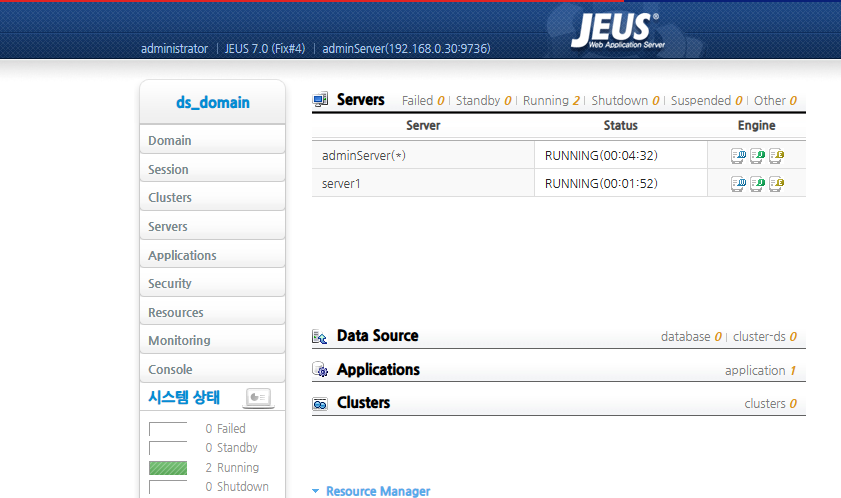Click the 0 Standby system status text
Screen dimensions: 841x498
[x=231, y=448]
